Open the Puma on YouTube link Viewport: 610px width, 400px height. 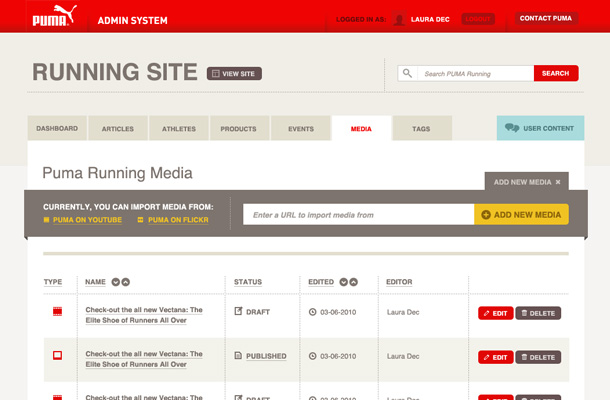(88, 220)
